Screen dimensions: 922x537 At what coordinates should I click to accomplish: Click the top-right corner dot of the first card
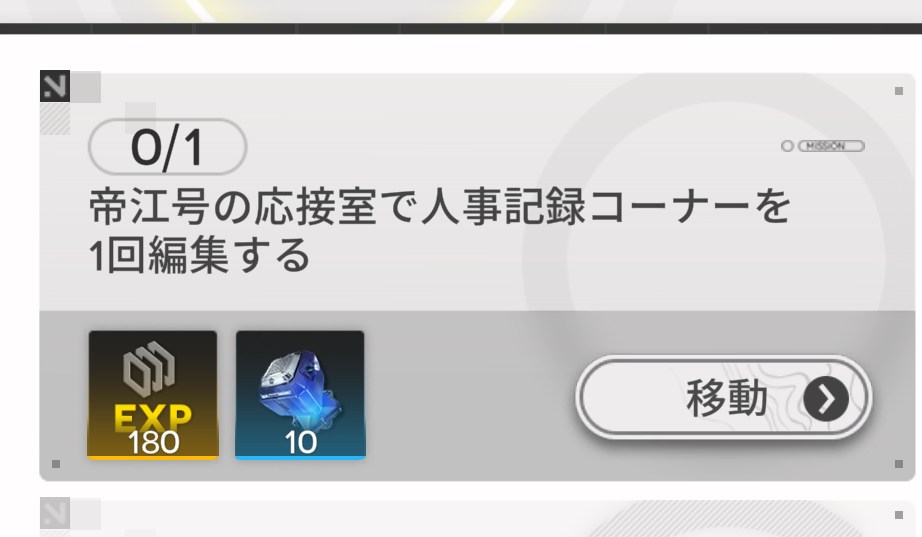[x=898, y=91]
